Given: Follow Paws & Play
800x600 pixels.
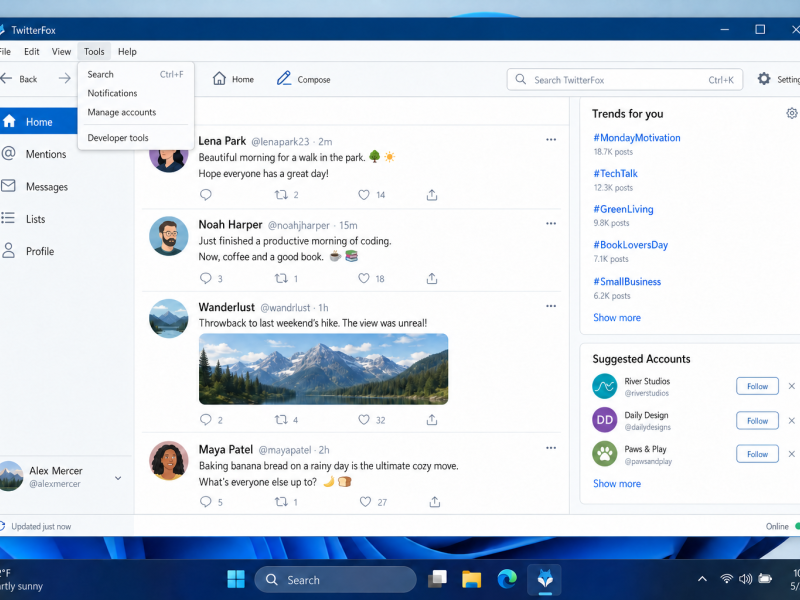Looking at the screenshot, I should (x=757, y=454).
